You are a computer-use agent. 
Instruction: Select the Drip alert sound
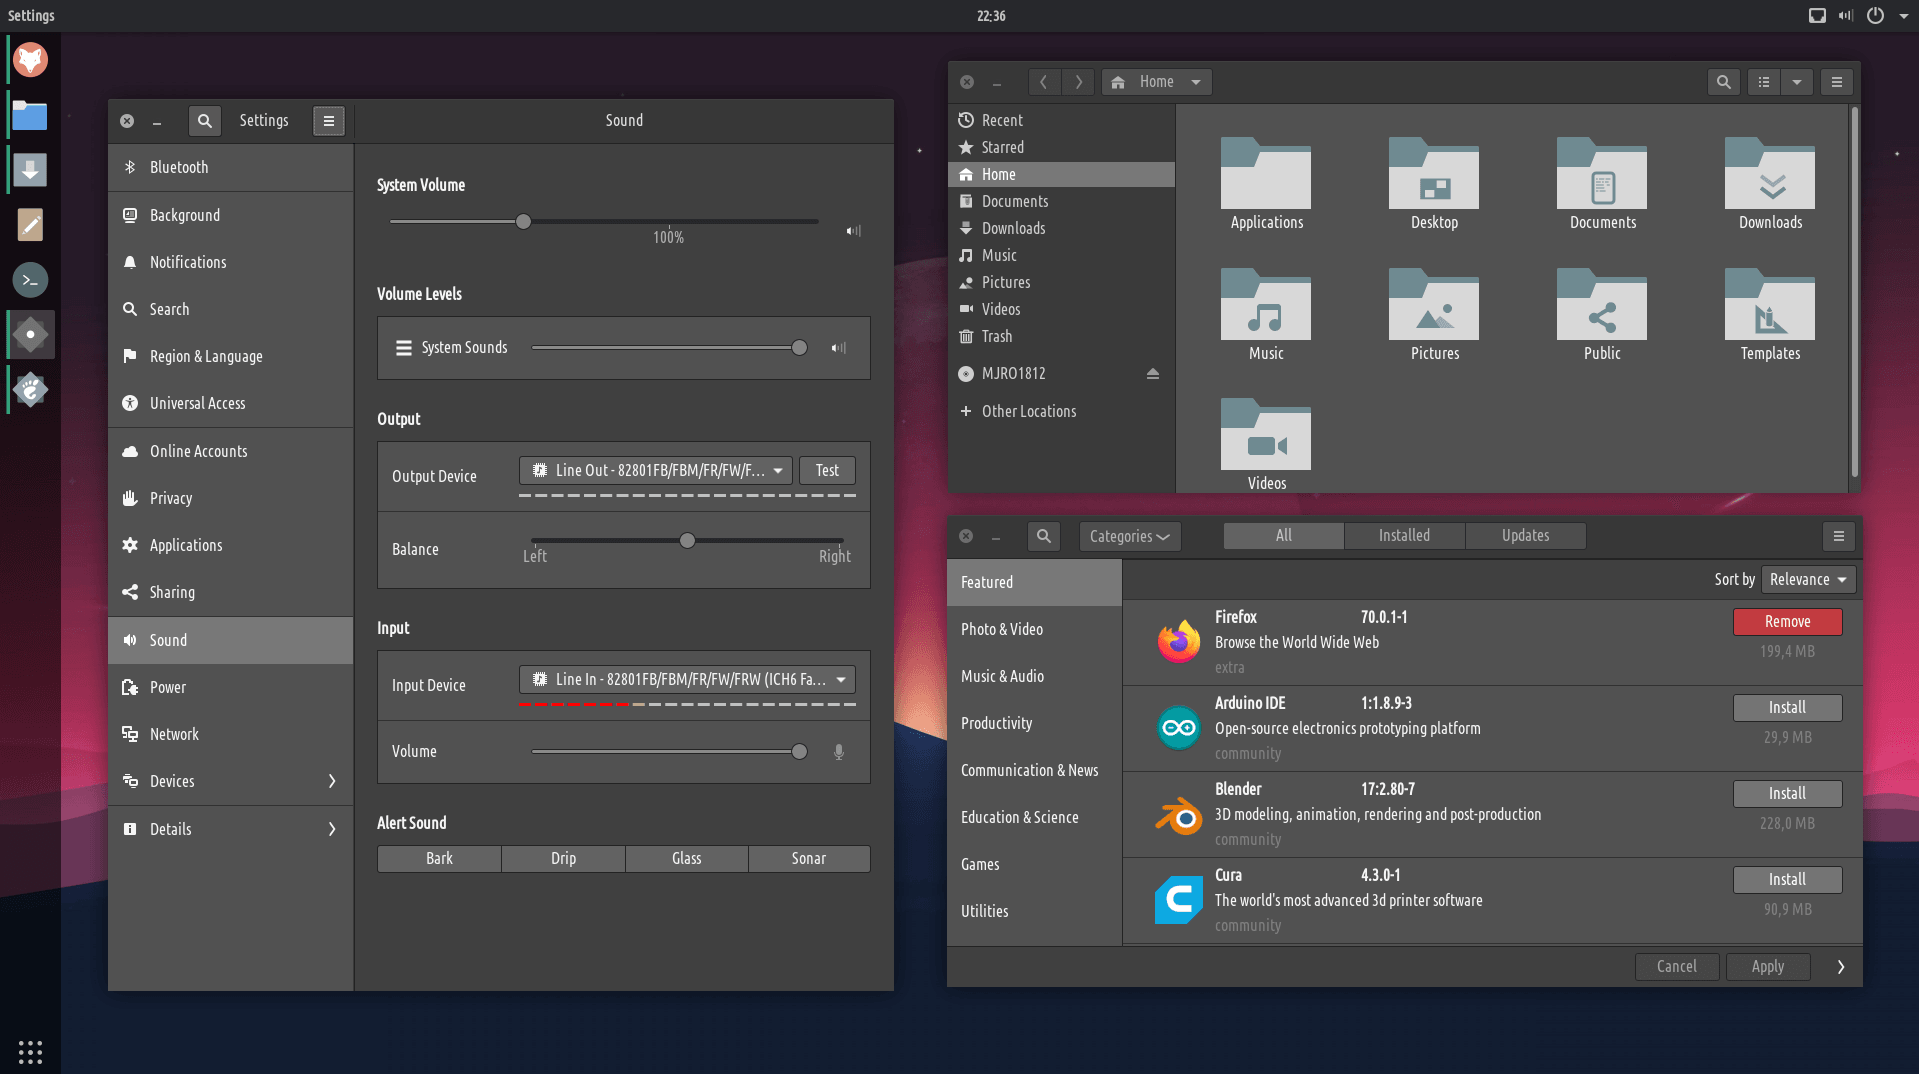(563, 859)
